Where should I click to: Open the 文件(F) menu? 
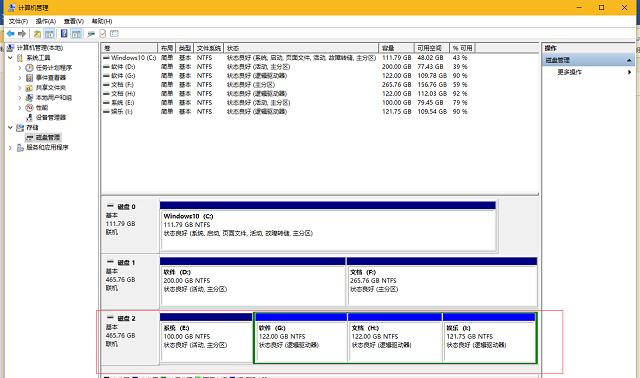click(18, 21)
